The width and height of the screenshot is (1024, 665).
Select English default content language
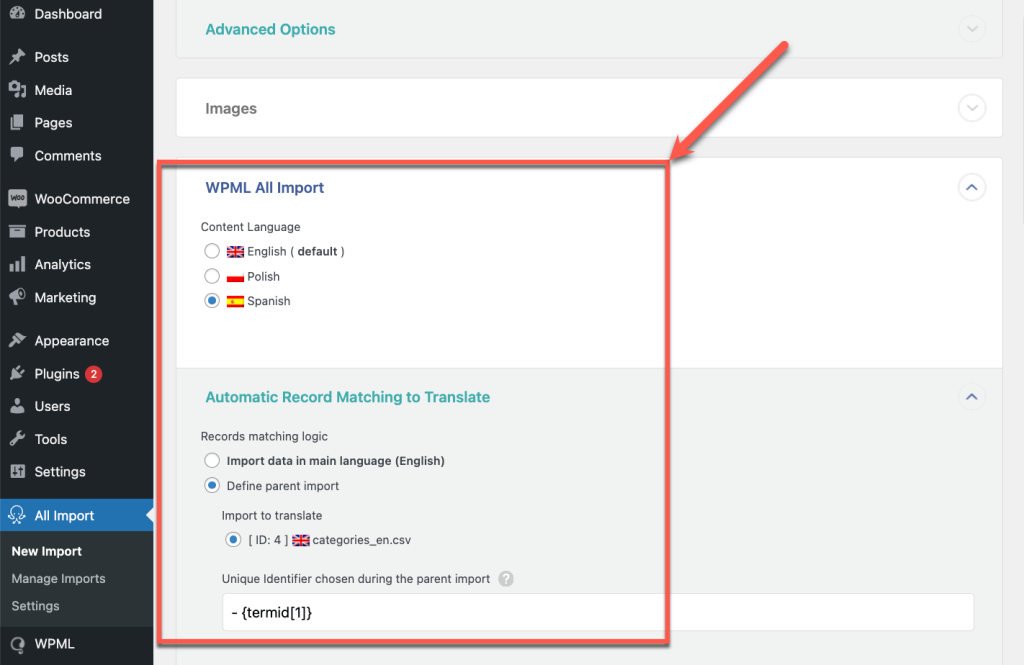212,251
